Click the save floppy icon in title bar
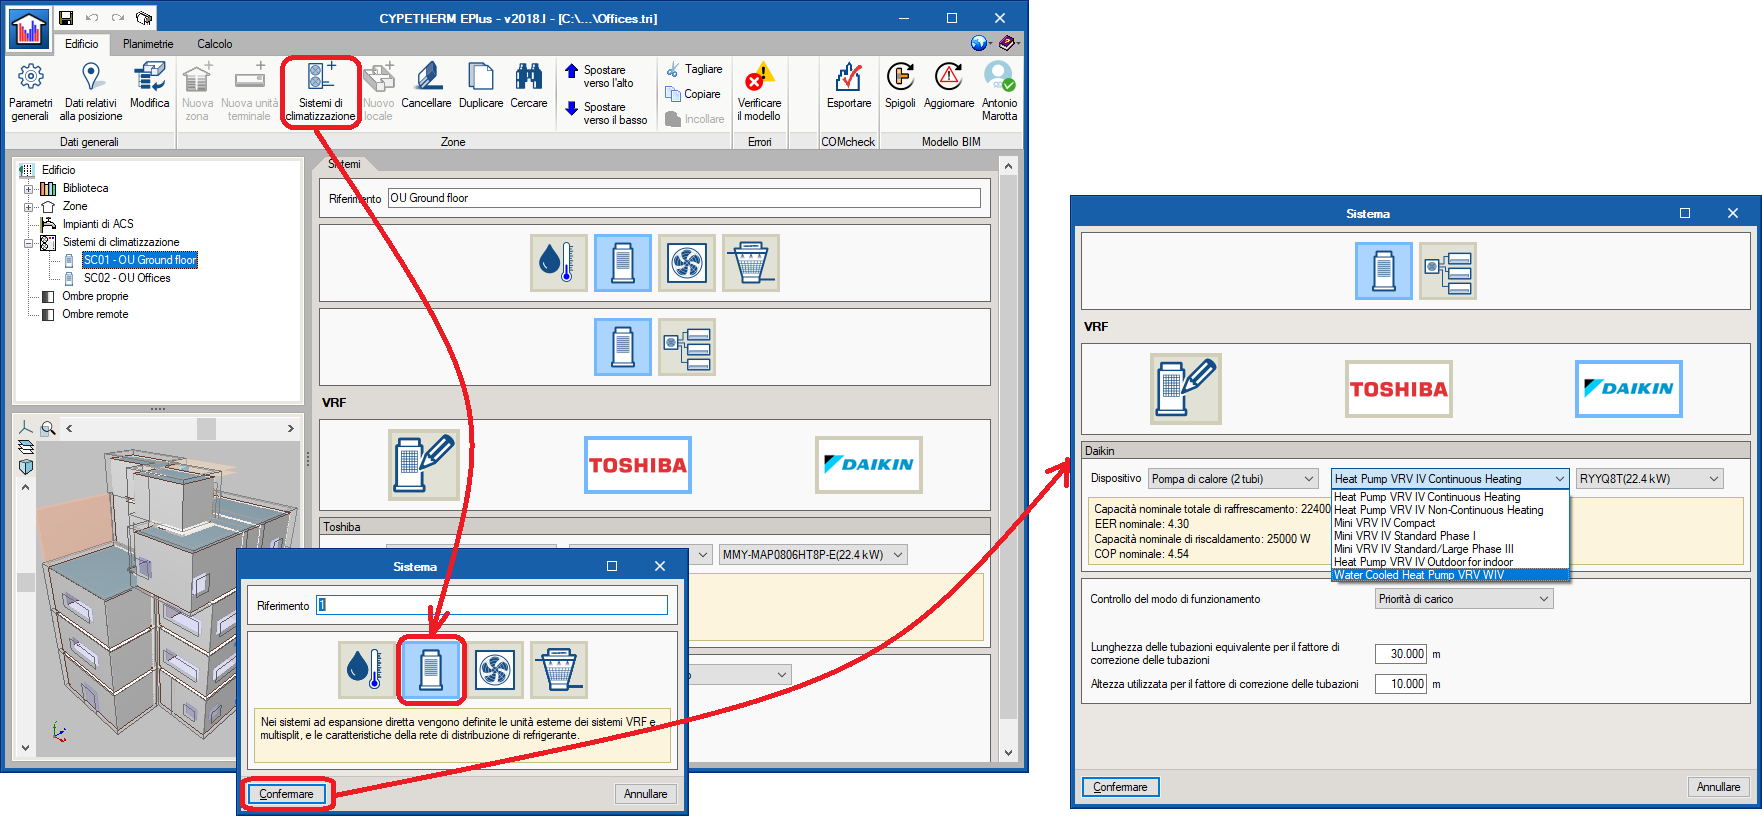Image resolution: width=1762 pixels, height=816 pixels. point(65,18)
